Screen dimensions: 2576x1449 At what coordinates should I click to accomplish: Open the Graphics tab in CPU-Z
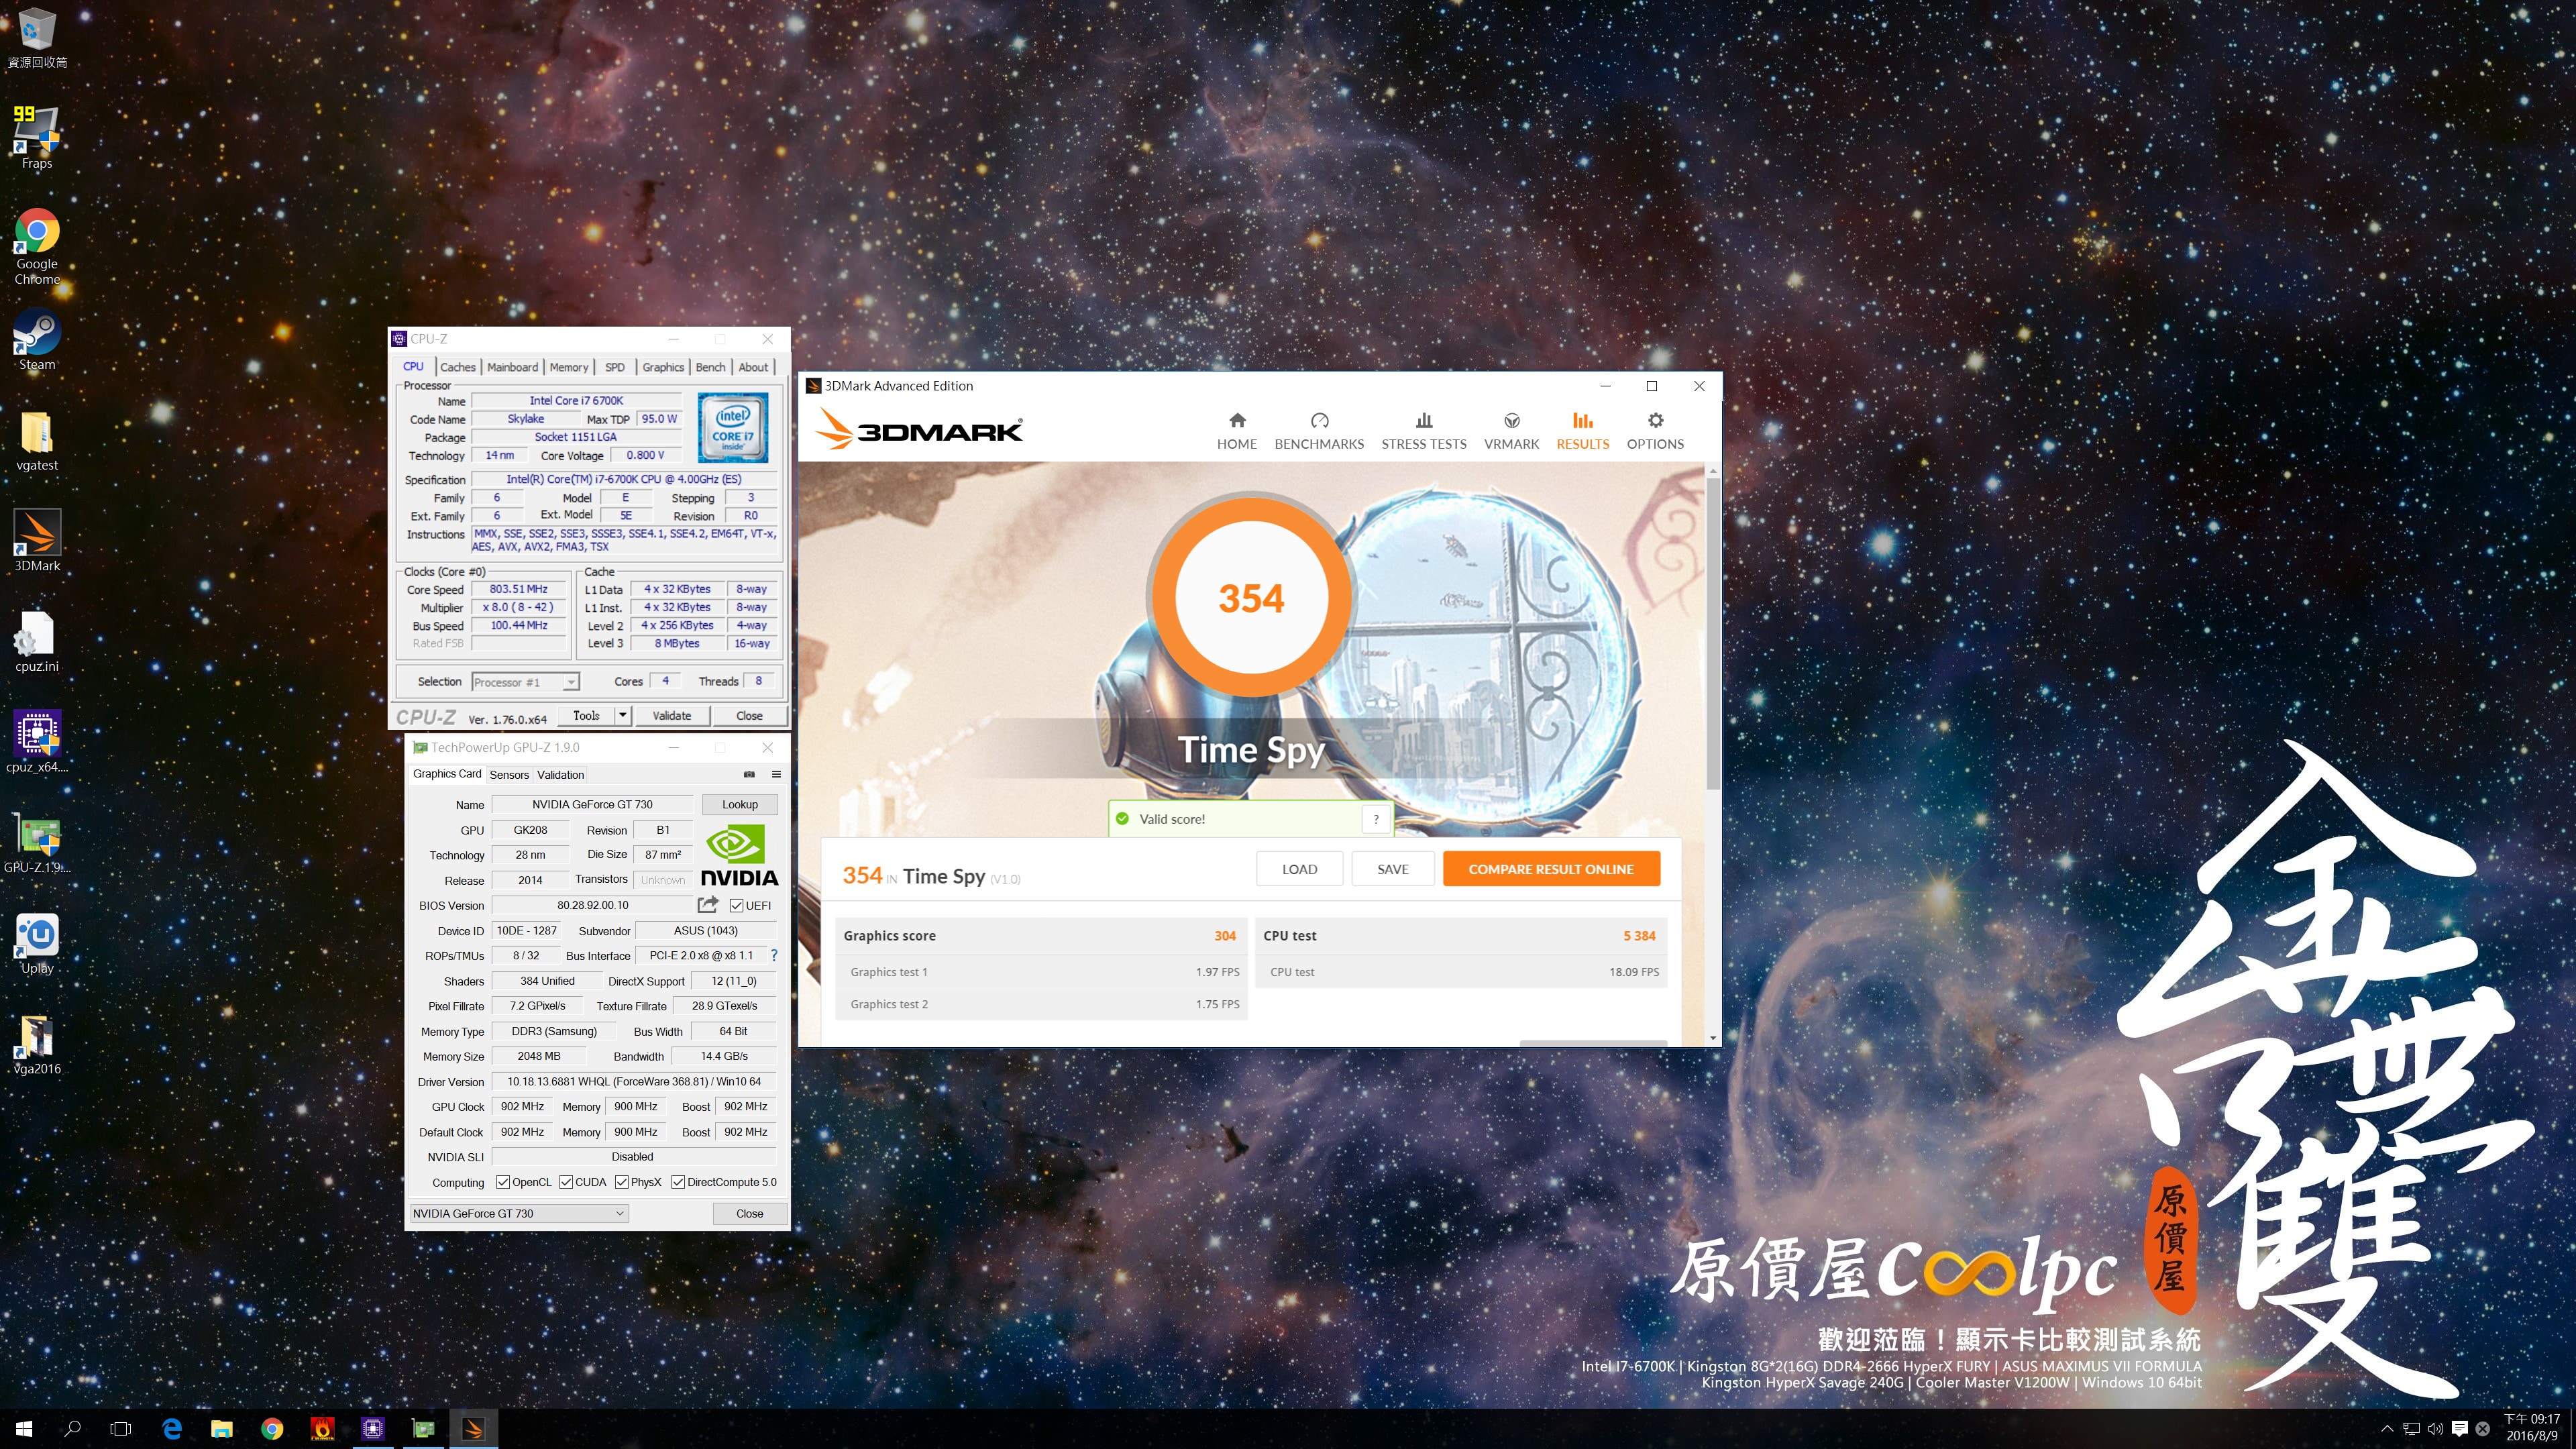tap(663, 367)
